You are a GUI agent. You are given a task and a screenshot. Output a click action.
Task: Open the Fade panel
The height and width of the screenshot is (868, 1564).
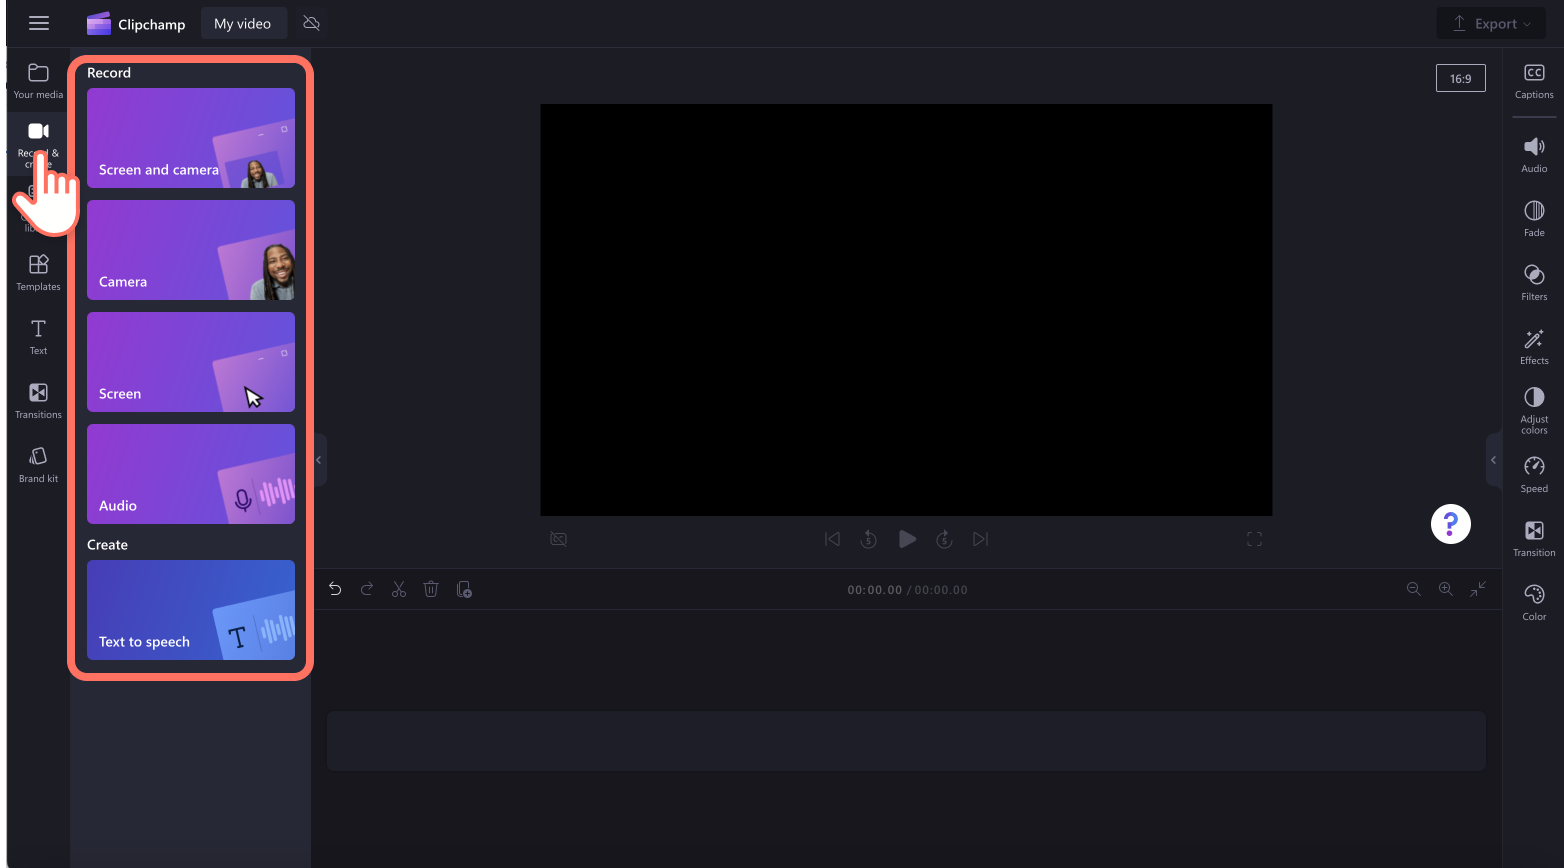(x=1534, y=219)
